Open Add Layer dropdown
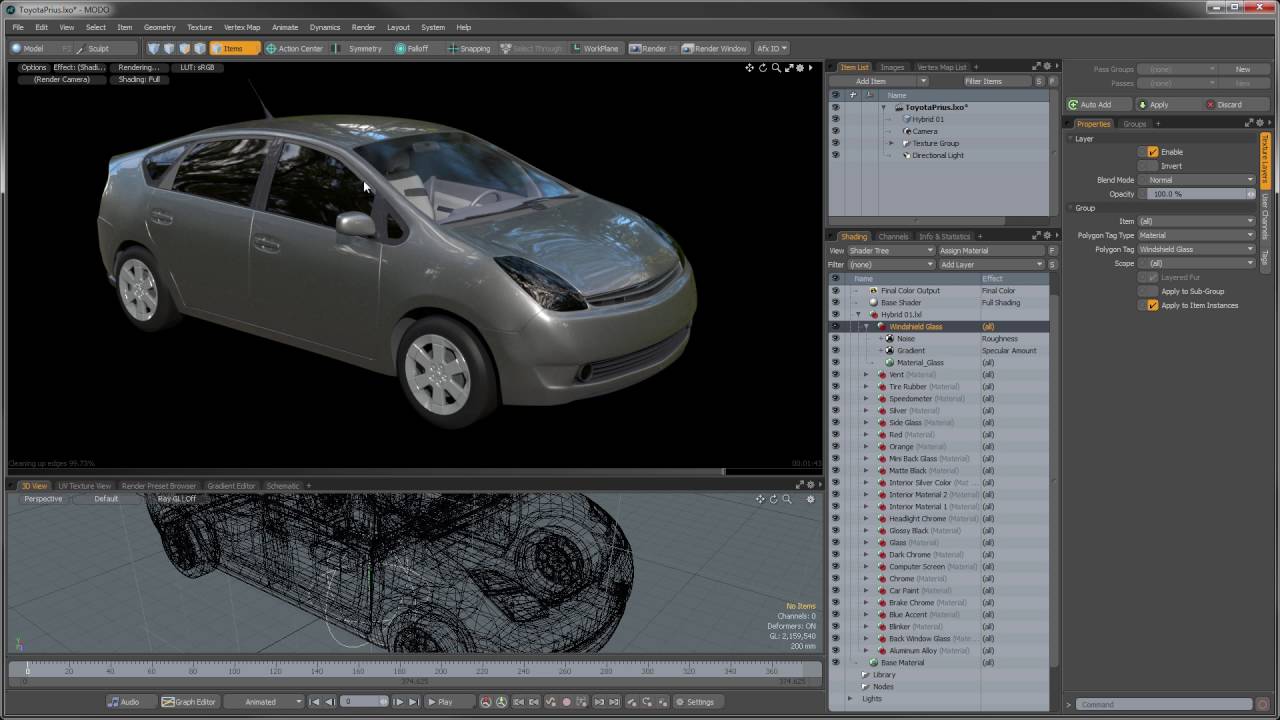This screenshot has width=1280, height=720. pyautogui.click(x=991, y=264)
